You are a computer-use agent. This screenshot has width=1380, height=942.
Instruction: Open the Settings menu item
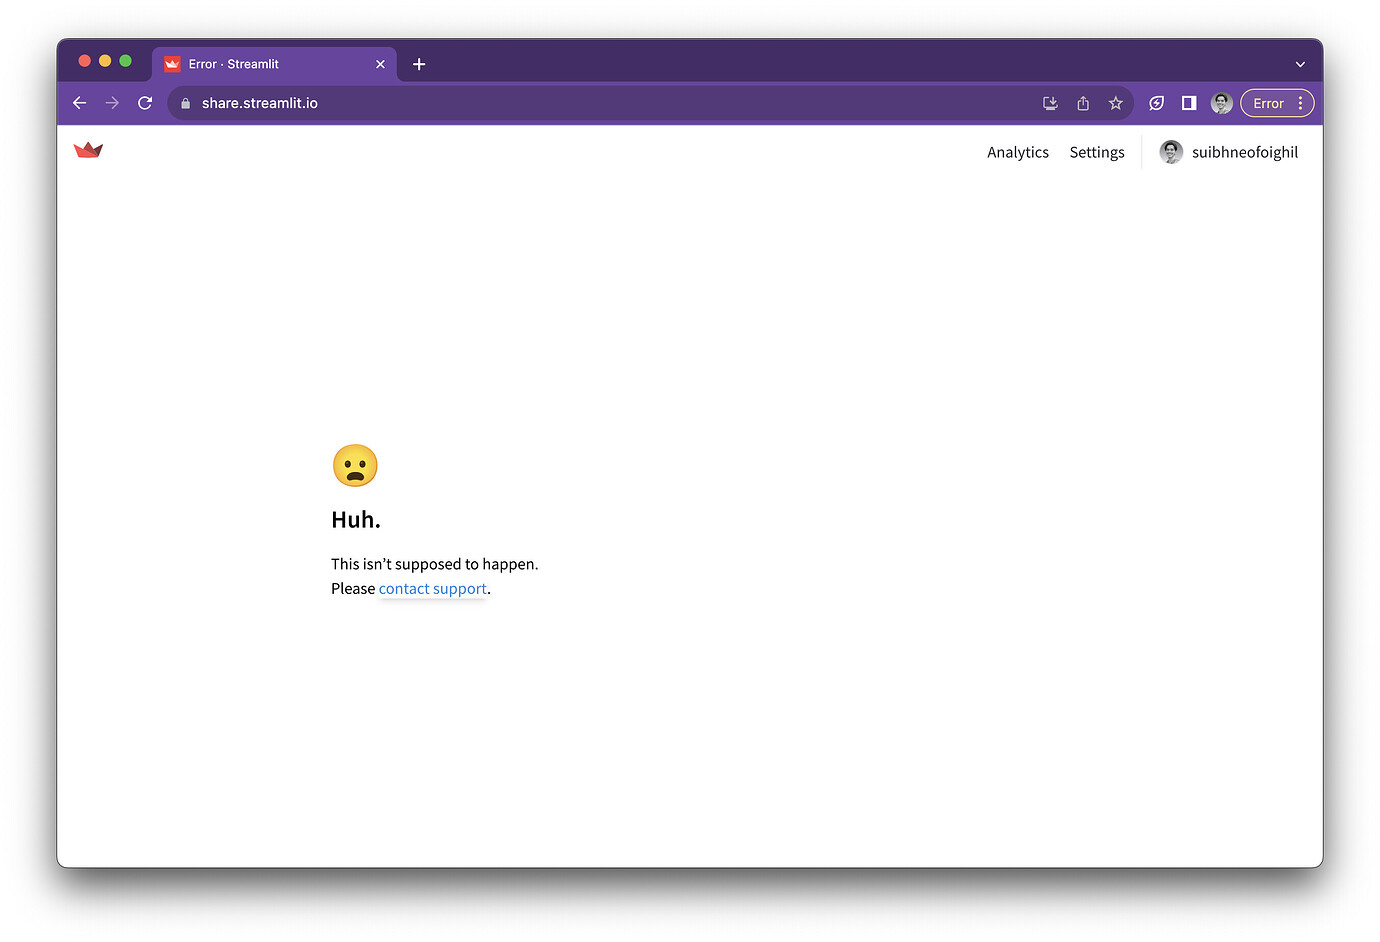coord(1096,152)
